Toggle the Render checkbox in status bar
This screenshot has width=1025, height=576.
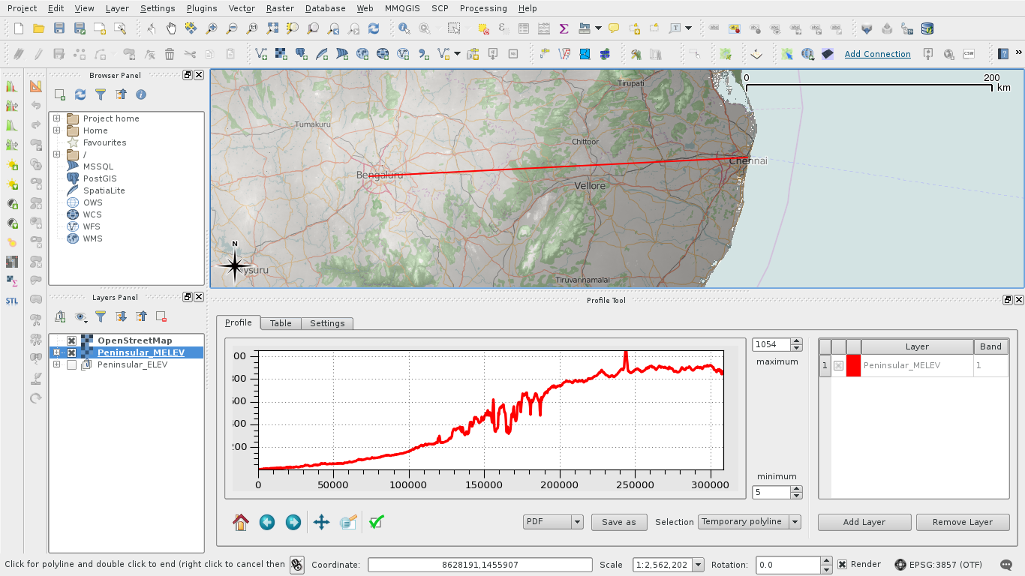pyautogui.click(x=842, y=565)
